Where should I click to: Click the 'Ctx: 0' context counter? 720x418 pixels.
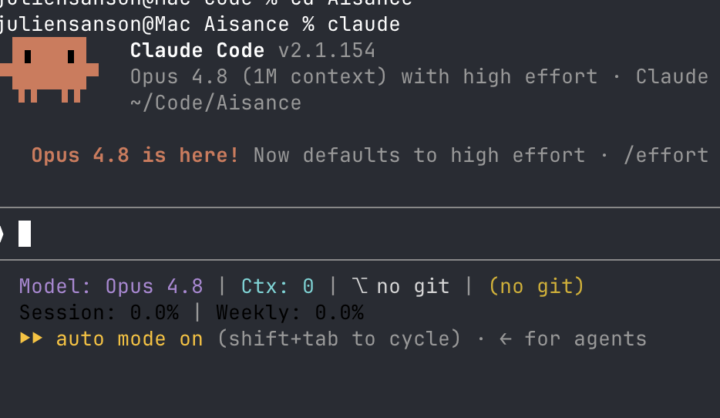tap(277, 286)
